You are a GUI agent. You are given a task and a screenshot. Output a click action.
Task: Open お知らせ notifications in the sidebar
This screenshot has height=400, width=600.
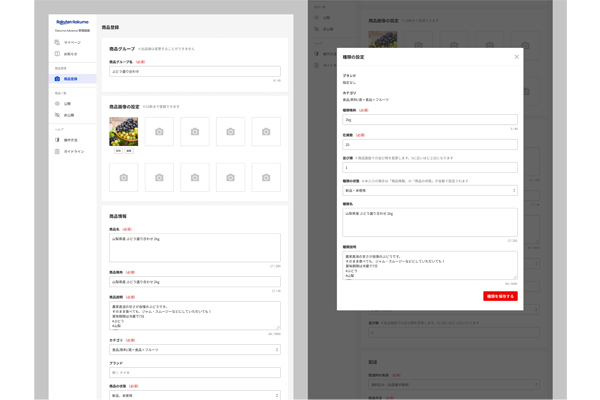tap(71, 54)
